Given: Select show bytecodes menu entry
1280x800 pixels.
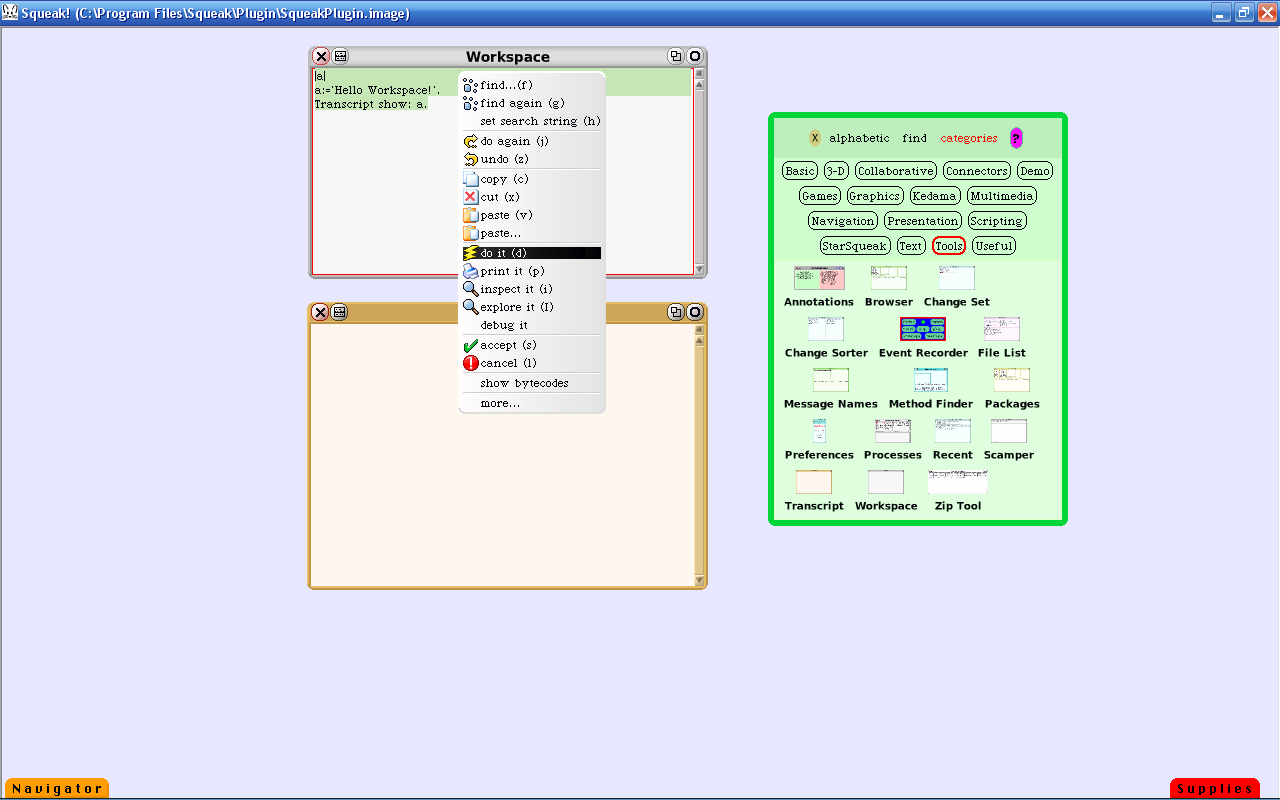Looking at the screenshot, I should pyautogui.click(x=532, y=383).
